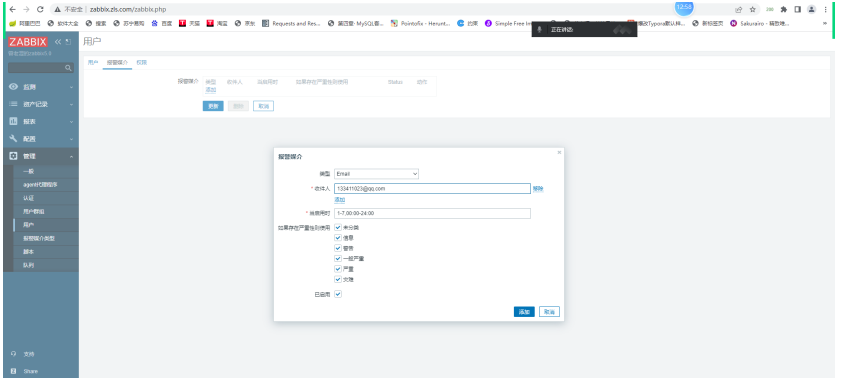Go back with browser back arrow
841x379 pixels.
point(13,9)
